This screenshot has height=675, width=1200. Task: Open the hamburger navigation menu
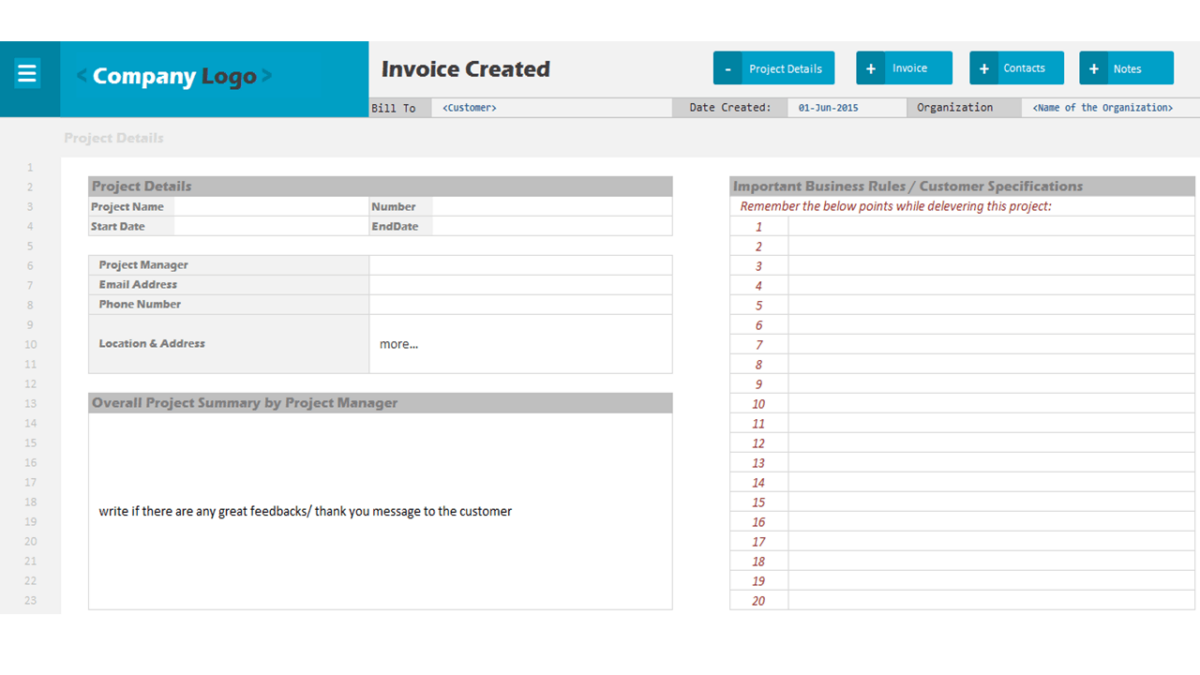point(27,72)
